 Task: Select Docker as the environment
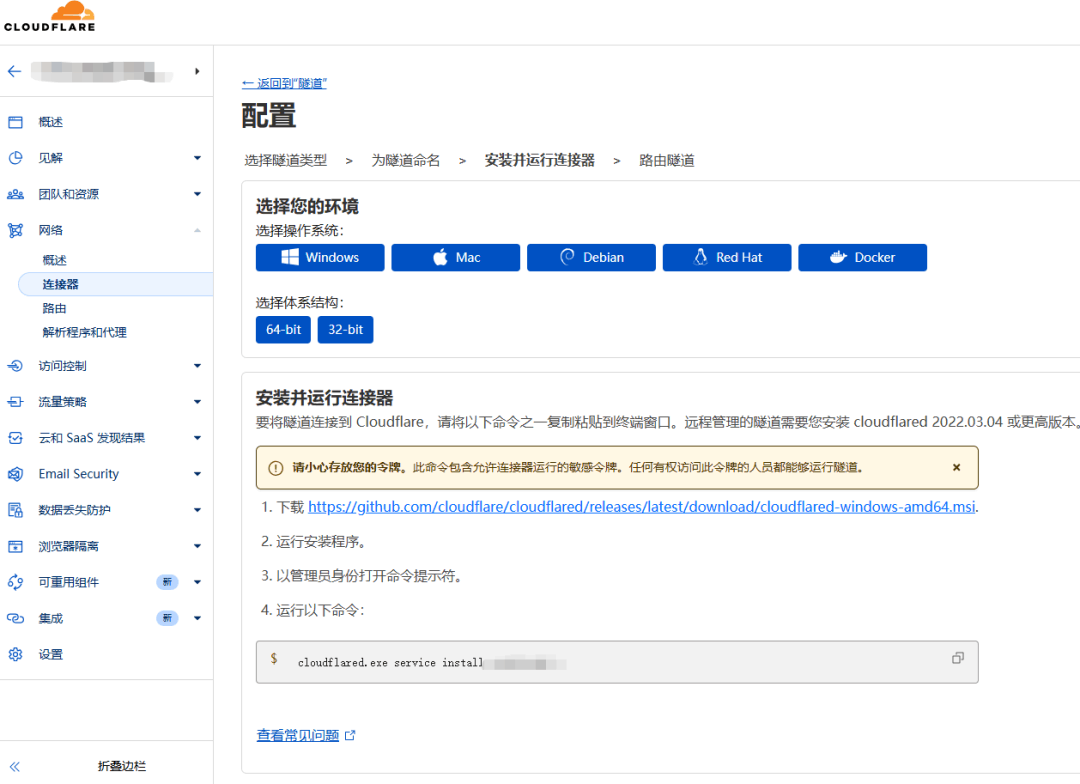click(862, 257)
